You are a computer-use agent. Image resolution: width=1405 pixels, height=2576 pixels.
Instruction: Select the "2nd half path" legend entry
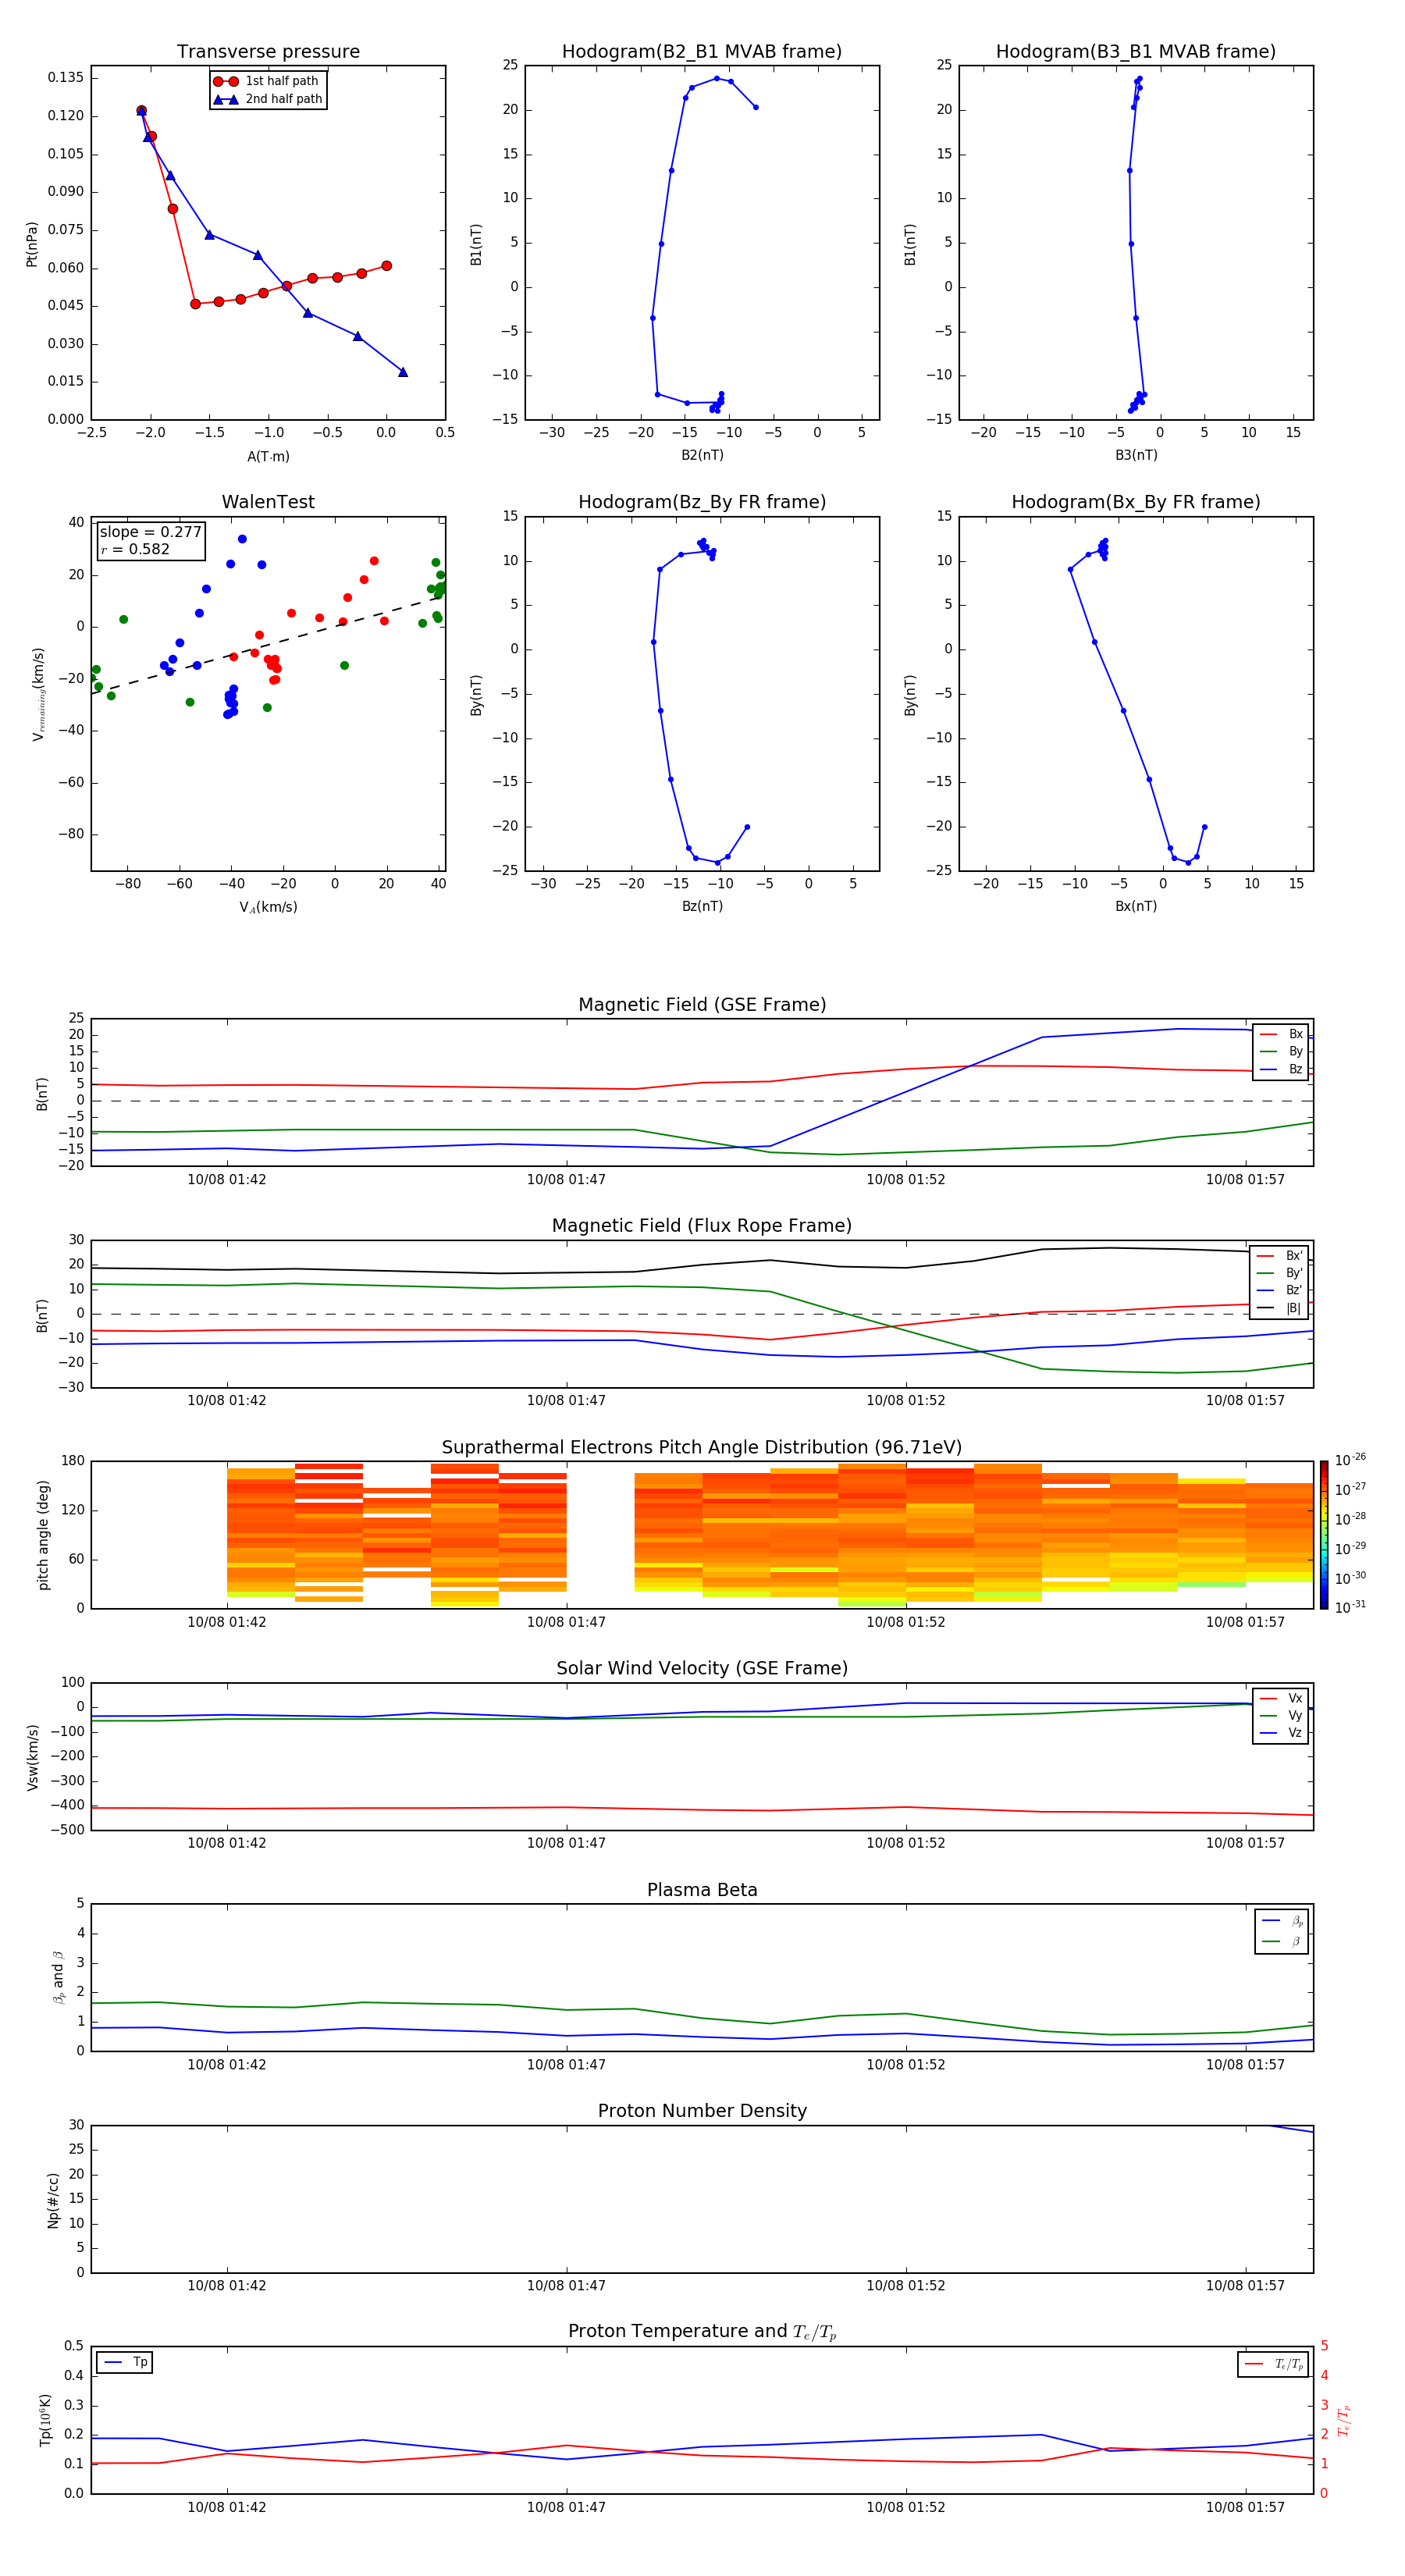point(268,99)
